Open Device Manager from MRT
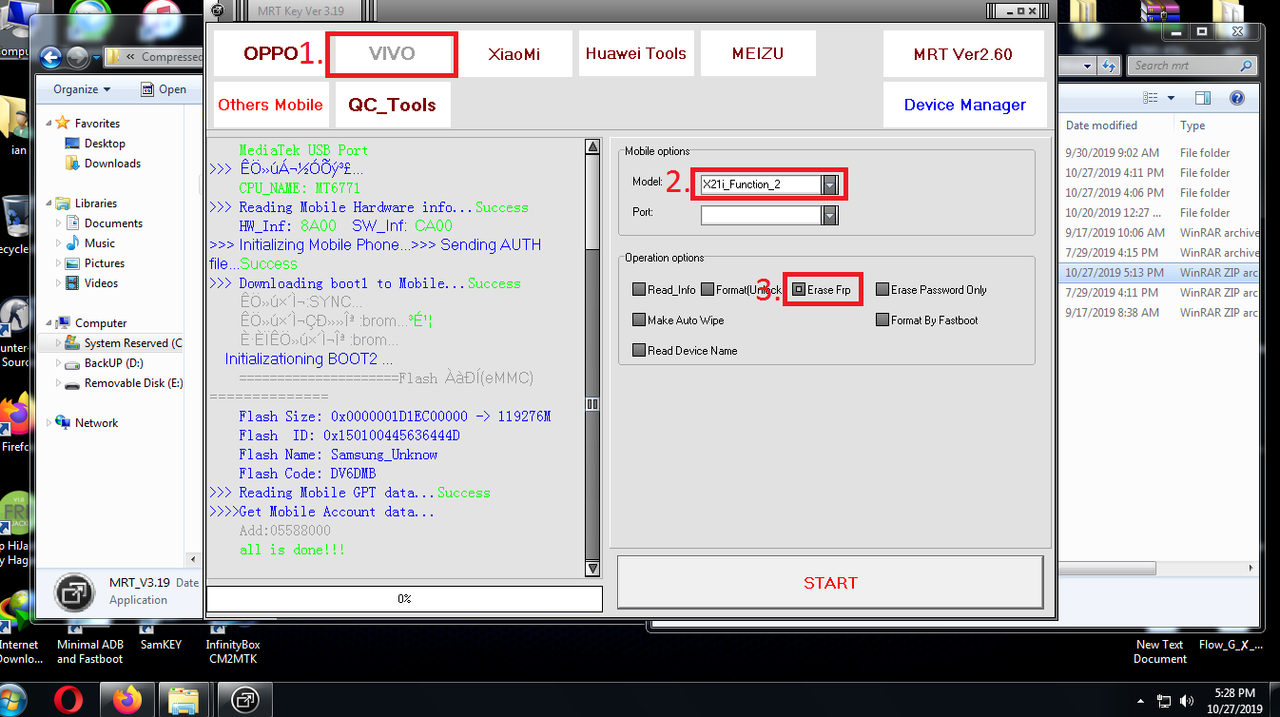Image resolution: width=1280 pixels, height=717 pixels. point(965,105)
